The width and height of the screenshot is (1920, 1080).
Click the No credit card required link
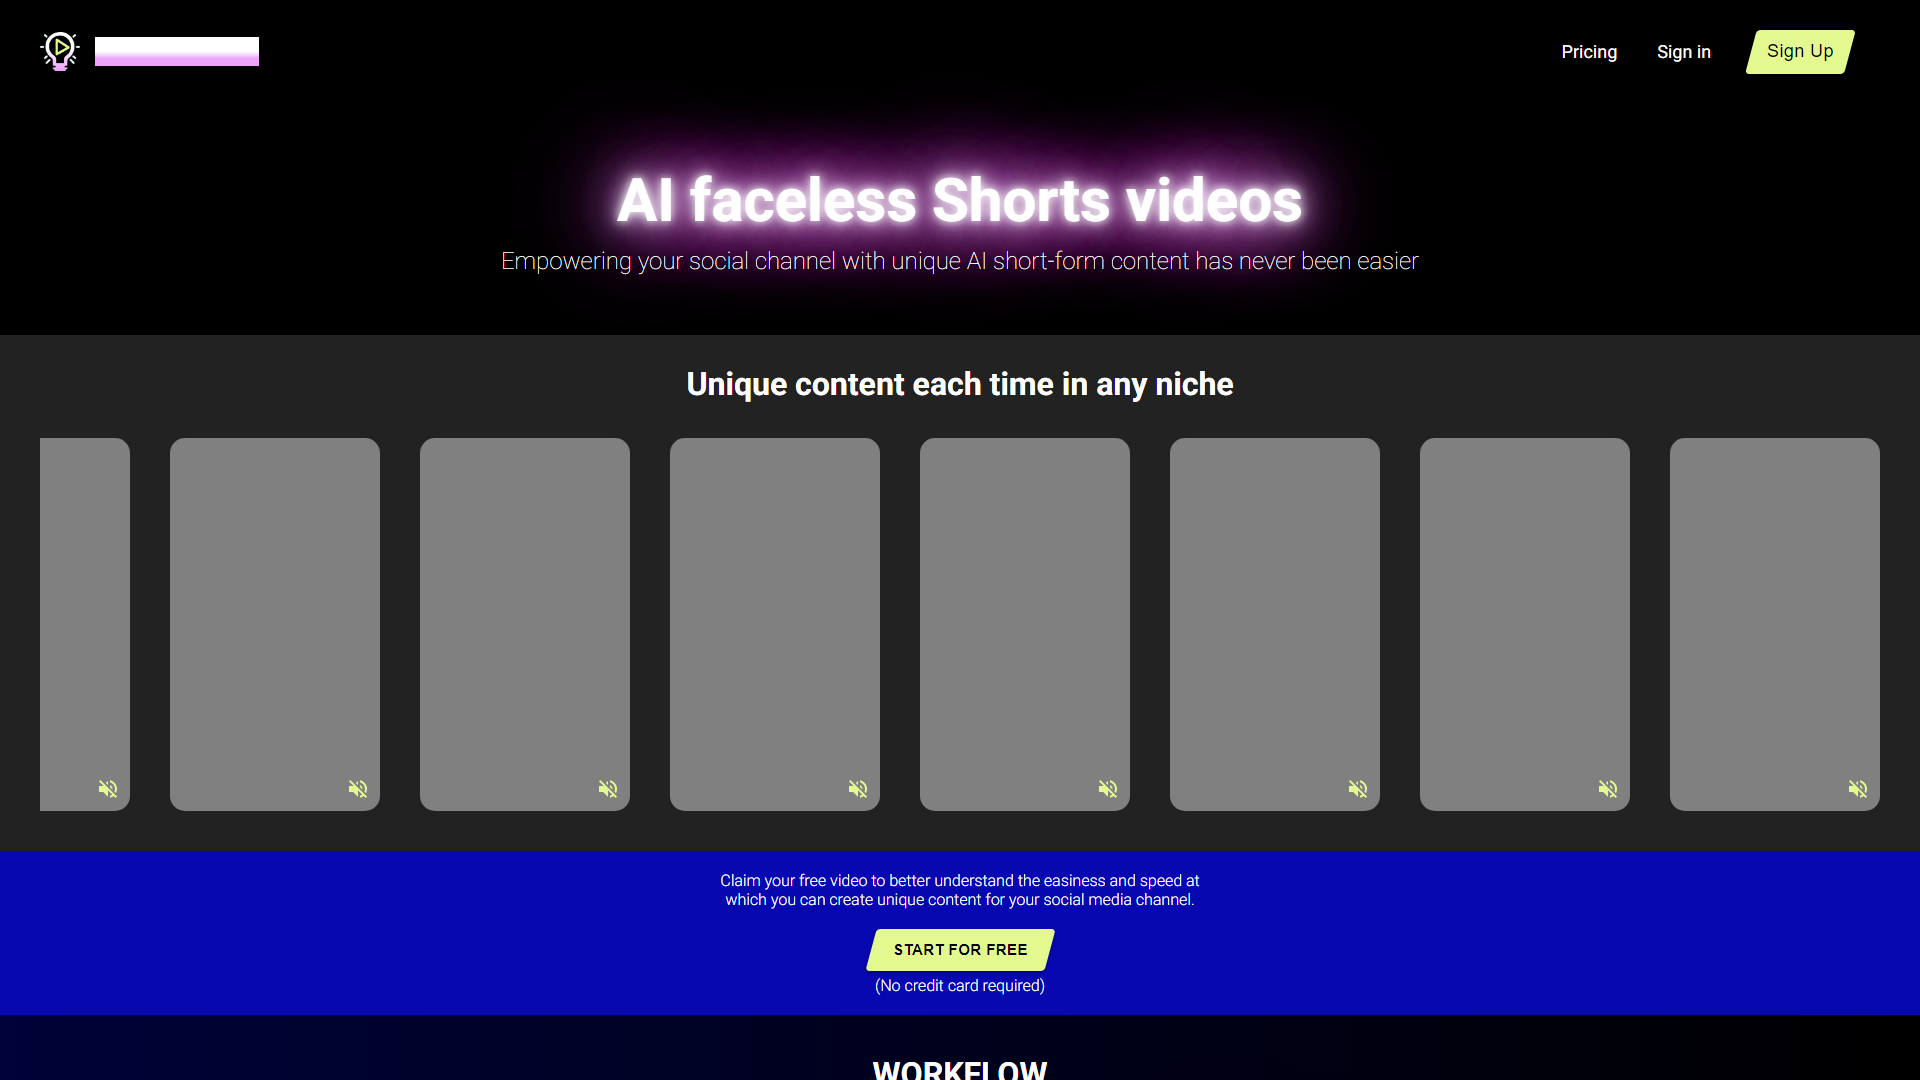(x=960, y=985)
